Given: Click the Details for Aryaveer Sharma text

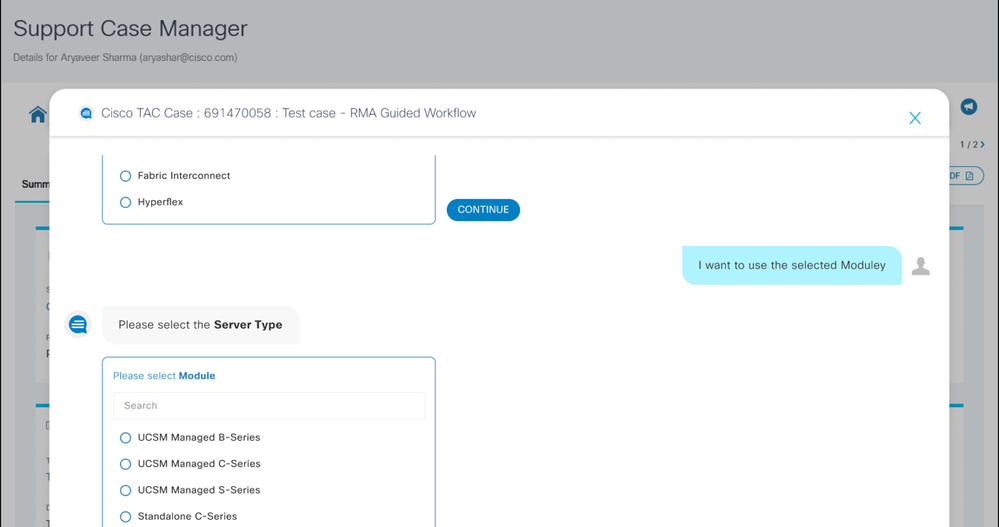Looking at the screenshot, I should (126, 57).
